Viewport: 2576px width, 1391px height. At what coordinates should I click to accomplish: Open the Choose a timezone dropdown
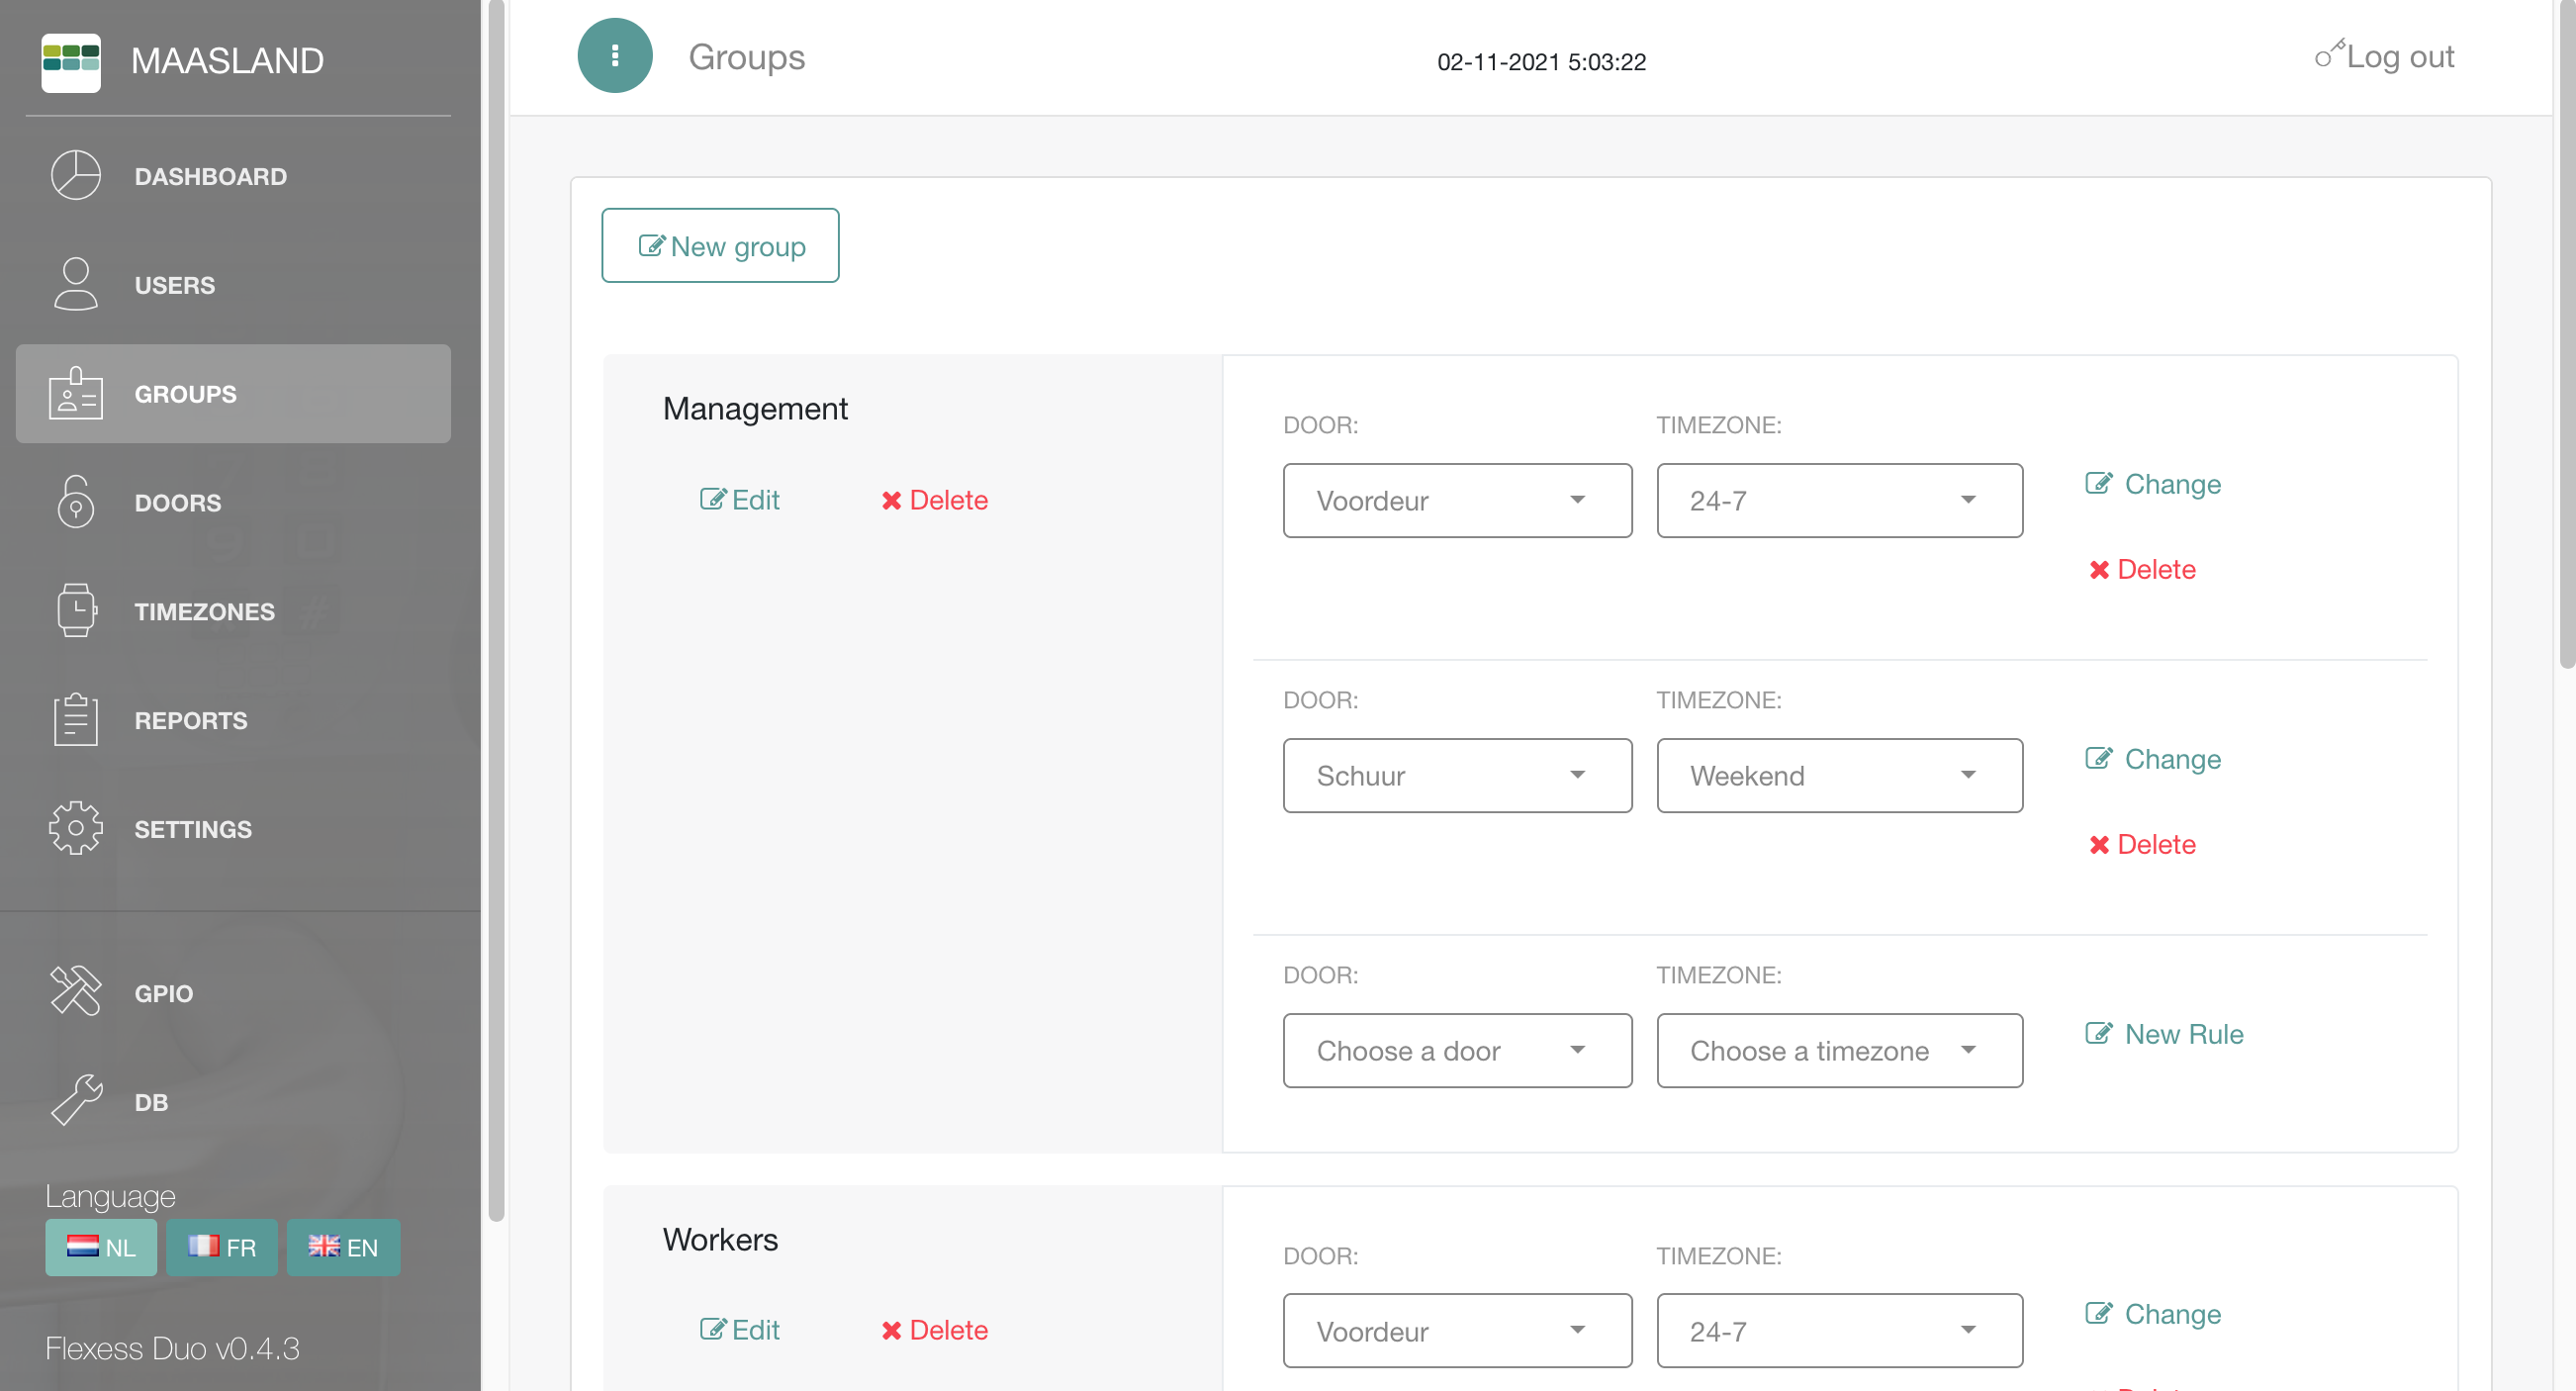1839,1051
